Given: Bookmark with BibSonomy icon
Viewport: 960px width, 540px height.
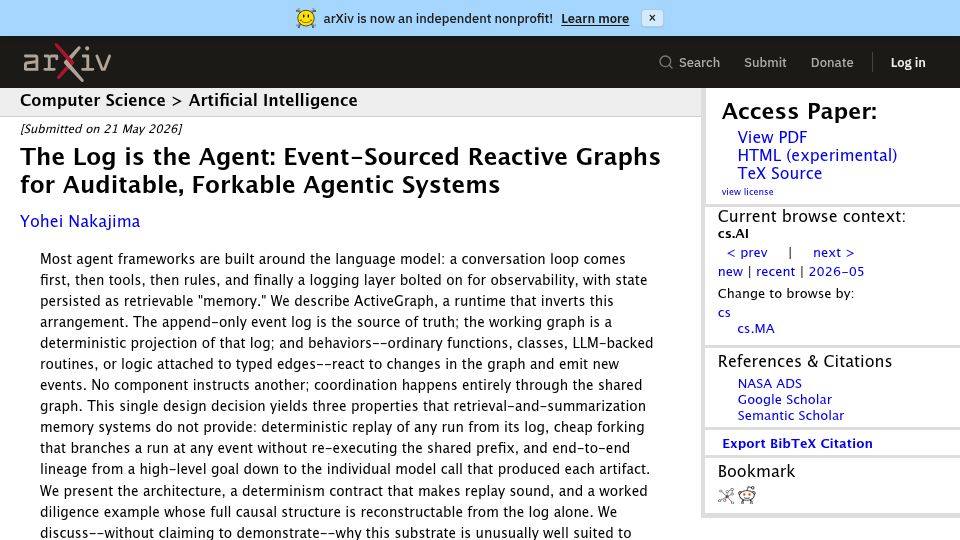Looking at the screenshot, I should click(x=726, y=495).
